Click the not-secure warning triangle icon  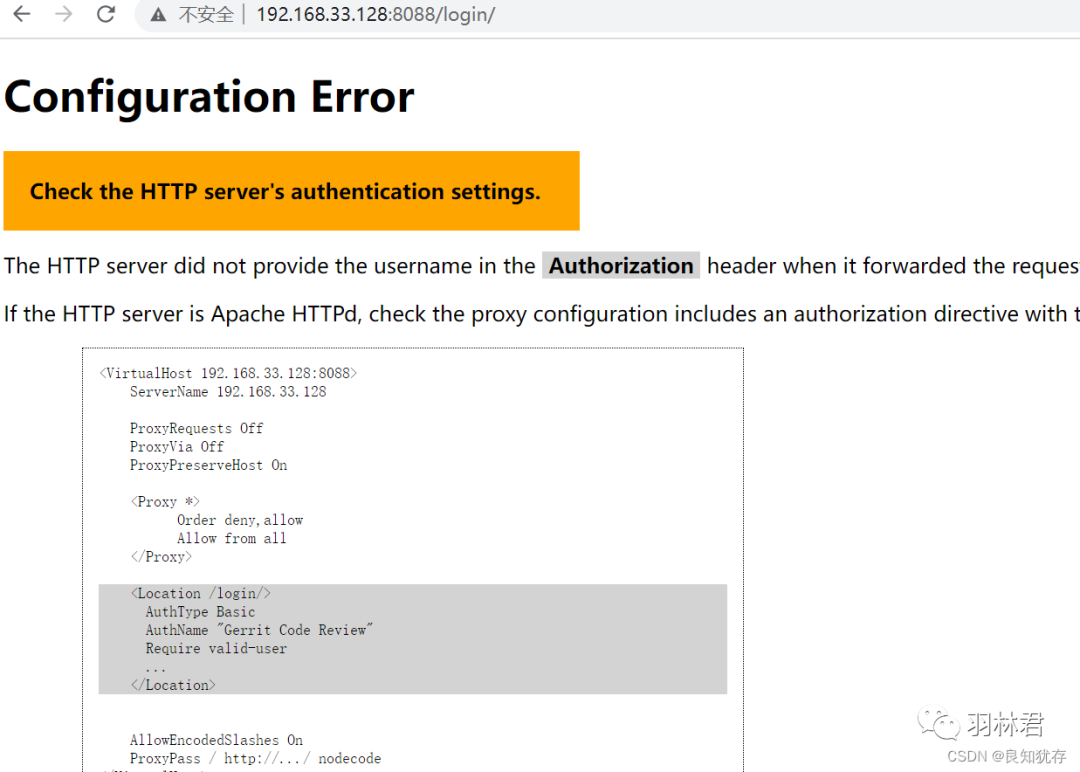click(x=158, y=15)
